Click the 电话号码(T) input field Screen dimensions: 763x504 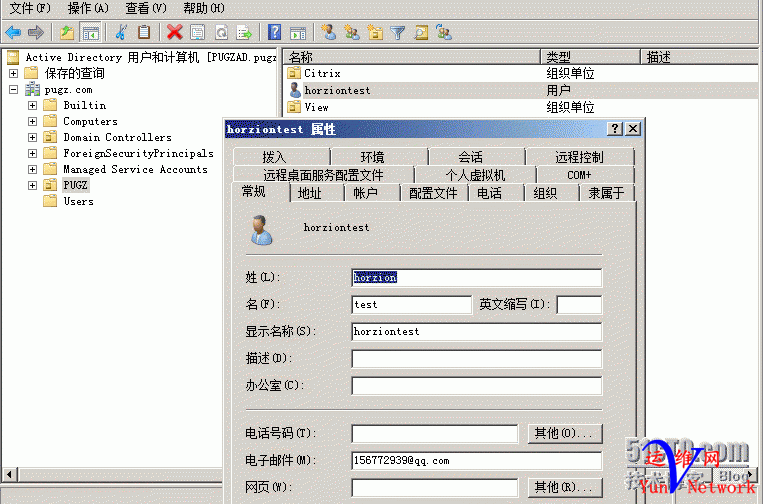pos(435,433)
